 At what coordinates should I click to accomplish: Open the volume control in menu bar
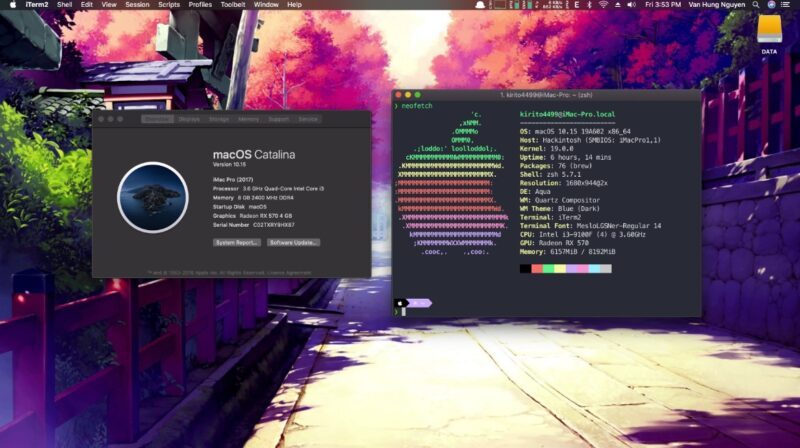(631, 5)
